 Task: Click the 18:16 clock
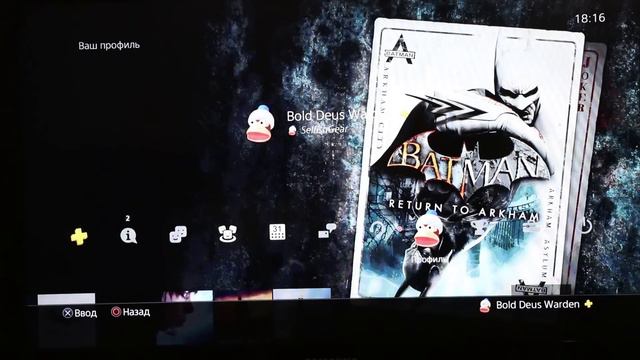point(590,18)
